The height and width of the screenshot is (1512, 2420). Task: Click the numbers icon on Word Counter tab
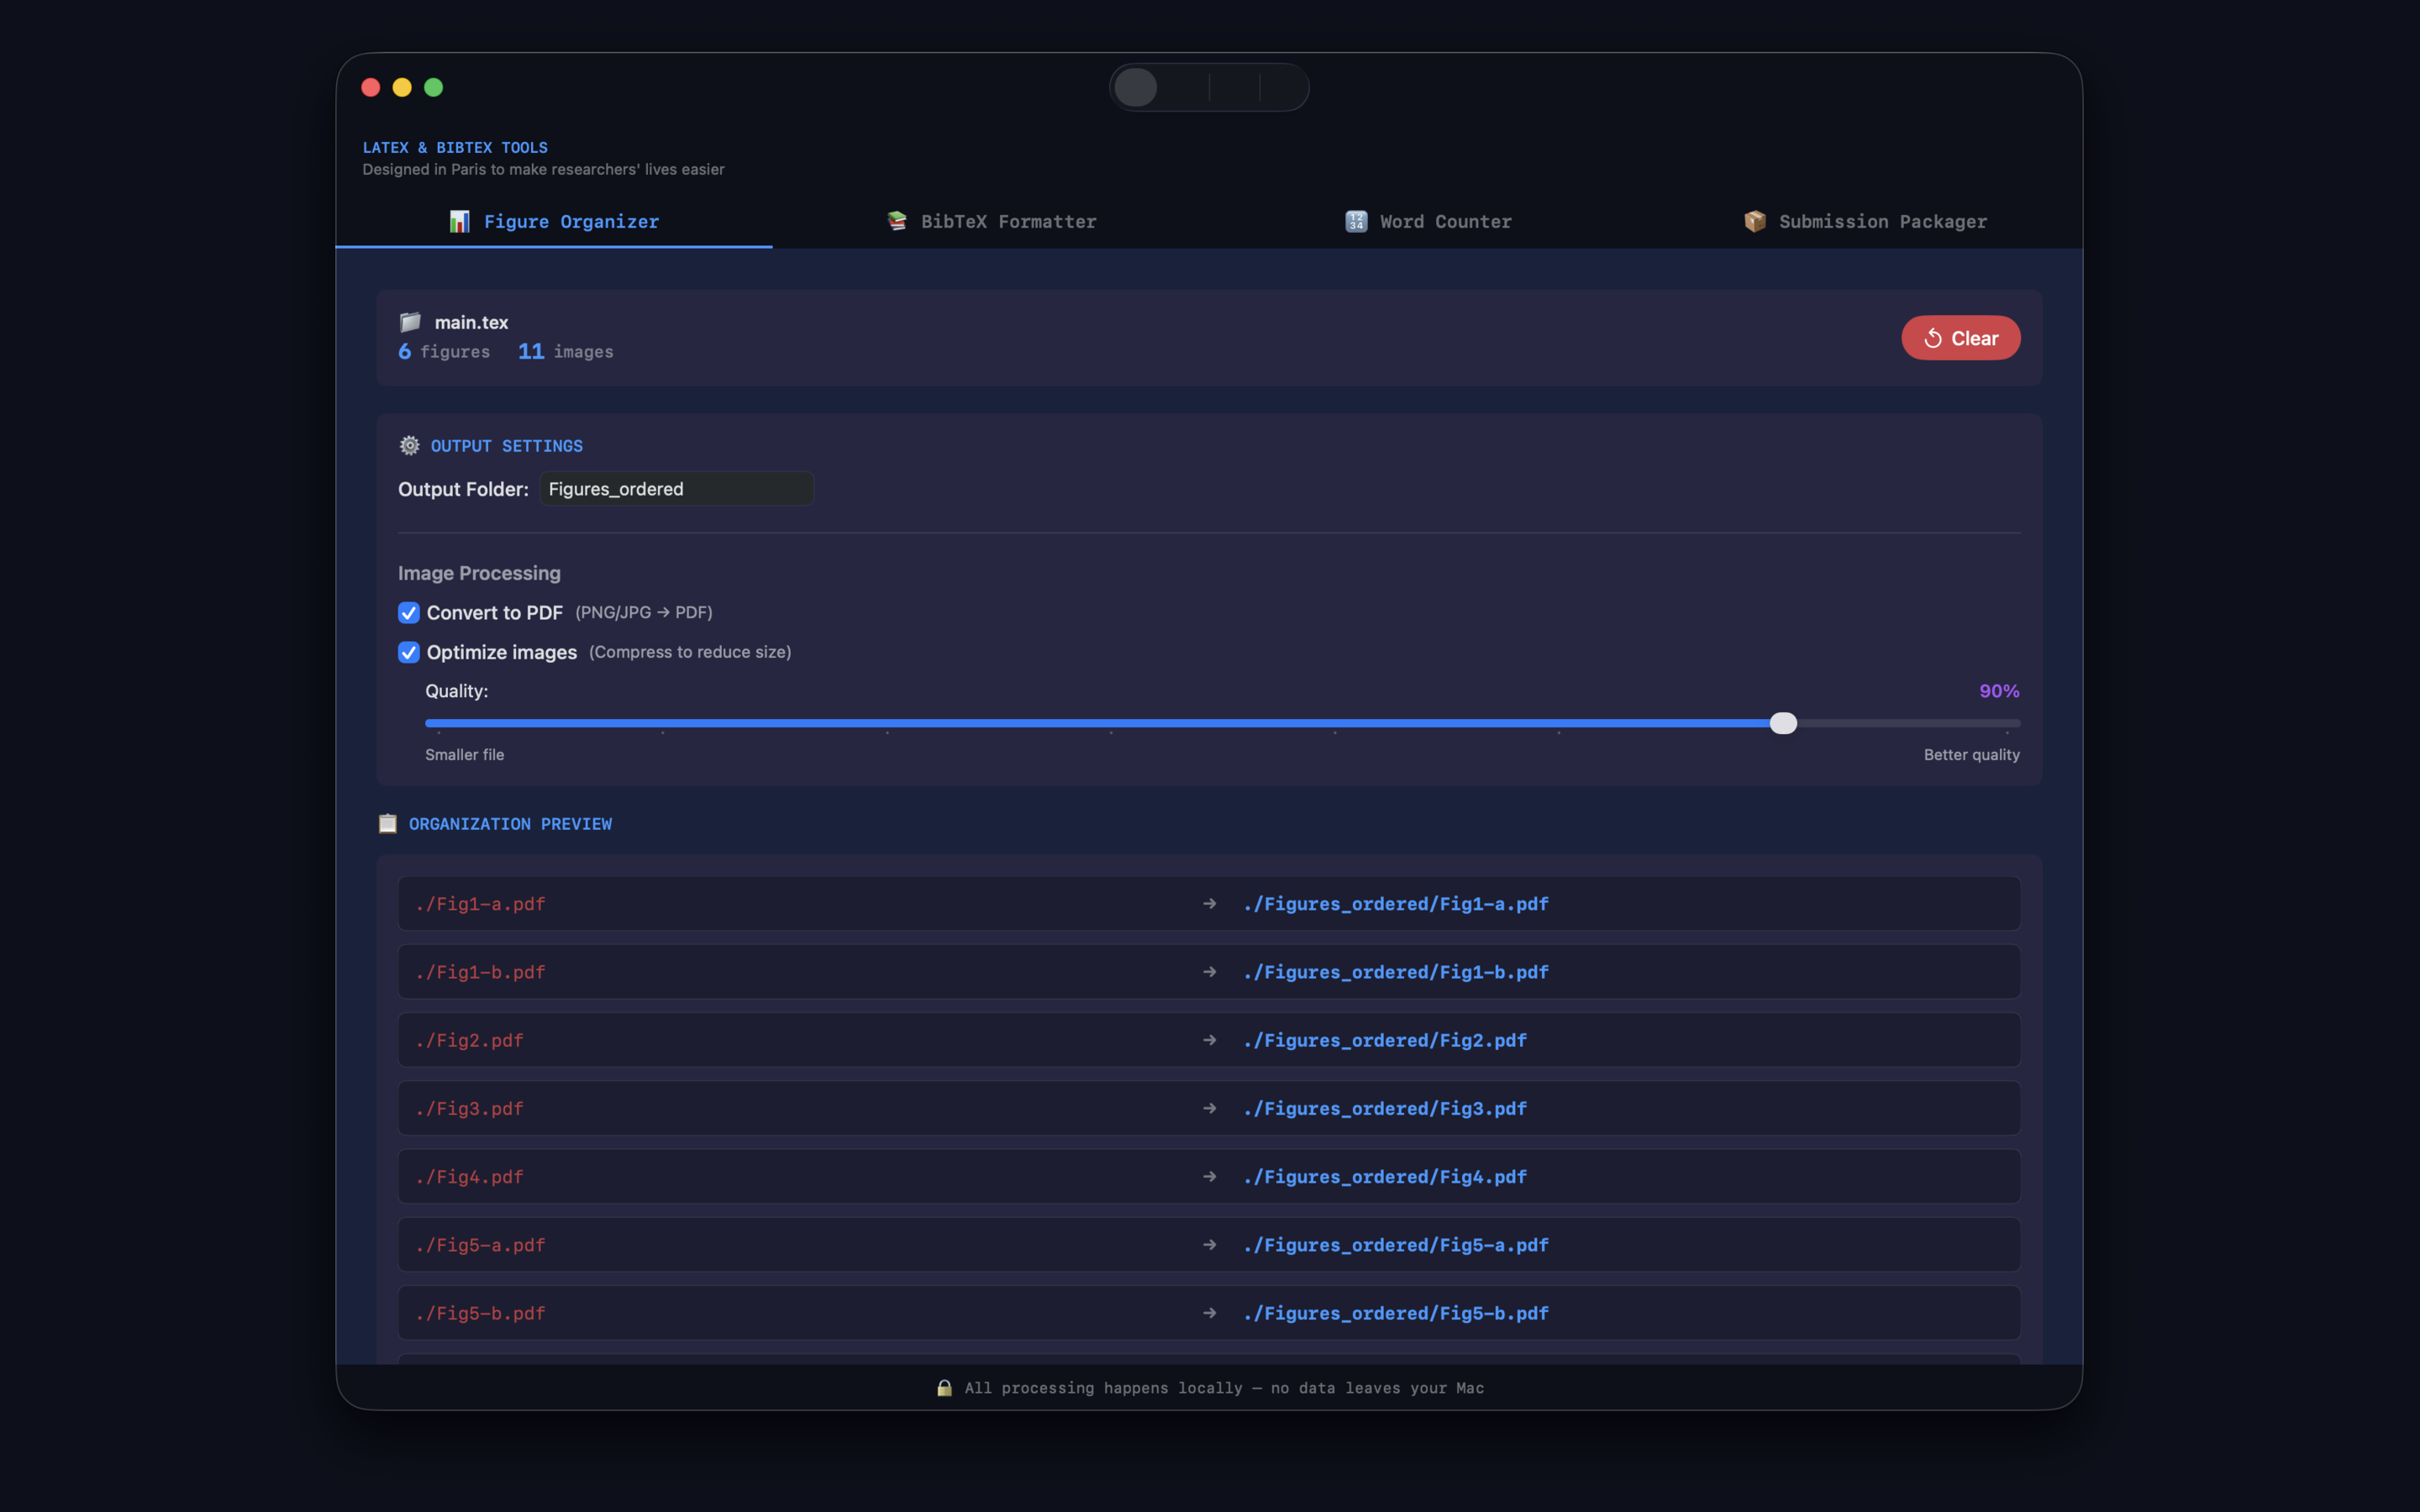1356,221
